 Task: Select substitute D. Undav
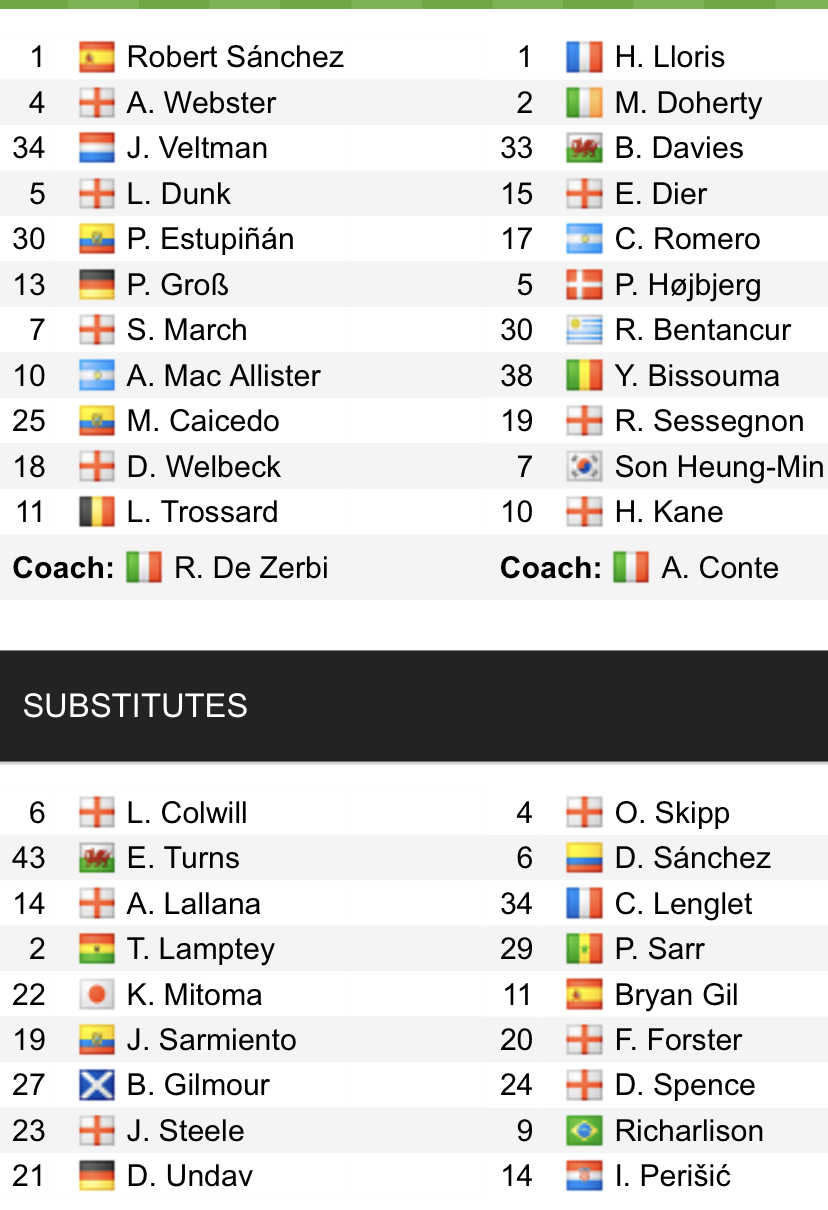(x=190, y=1176)
